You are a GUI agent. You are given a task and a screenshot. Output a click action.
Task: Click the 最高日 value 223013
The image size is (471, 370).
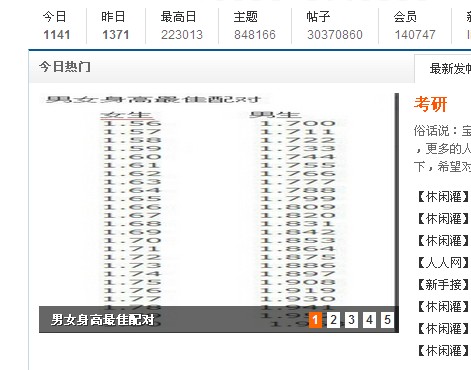182,35
